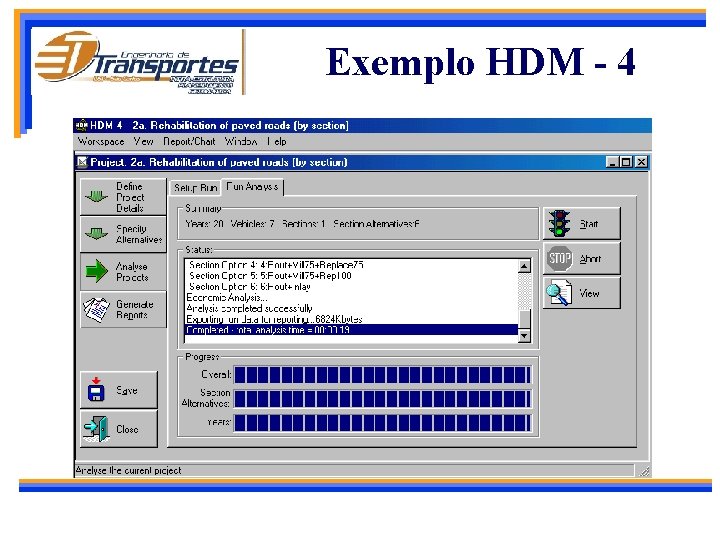720x540 pixels.
Task: Click the 'Sections: 1' summary text
Action: pos(304,224)
